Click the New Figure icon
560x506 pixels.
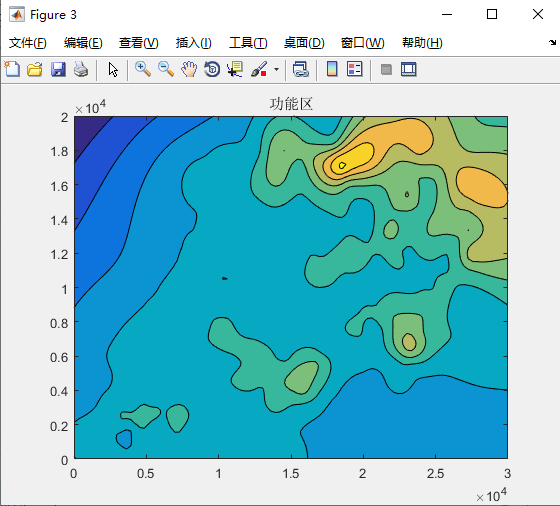point(12,69)
